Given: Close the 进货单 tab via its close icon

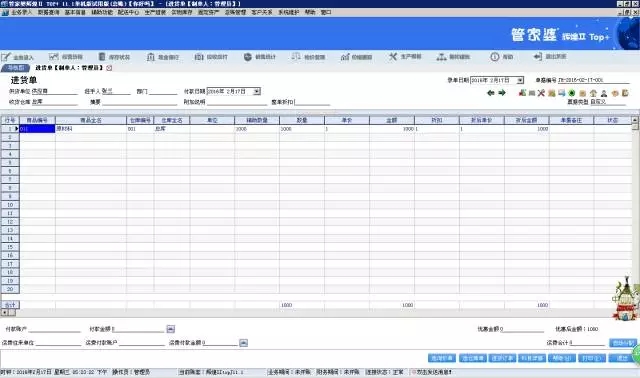Looking at the screenshot, I should coord(109,68).
